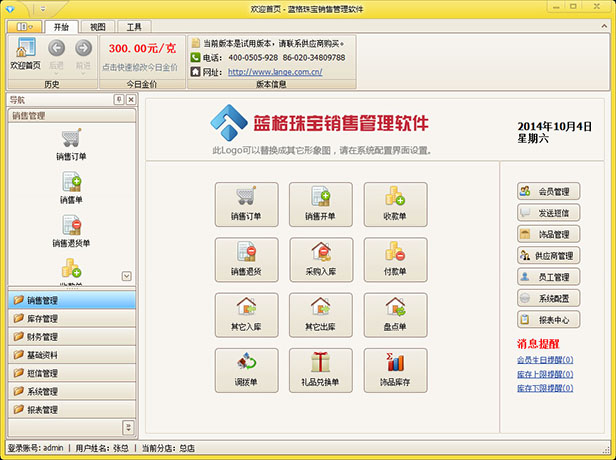Click 供应商管理 button
616x460 pixels.
(548, 256)
